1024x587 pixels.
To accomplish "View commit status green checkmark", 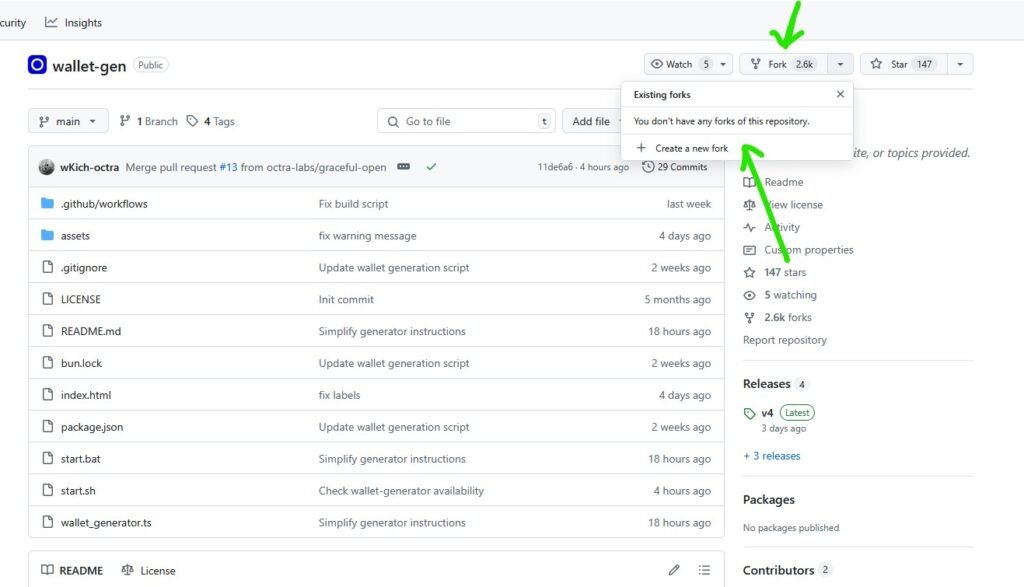I will 431,167.
